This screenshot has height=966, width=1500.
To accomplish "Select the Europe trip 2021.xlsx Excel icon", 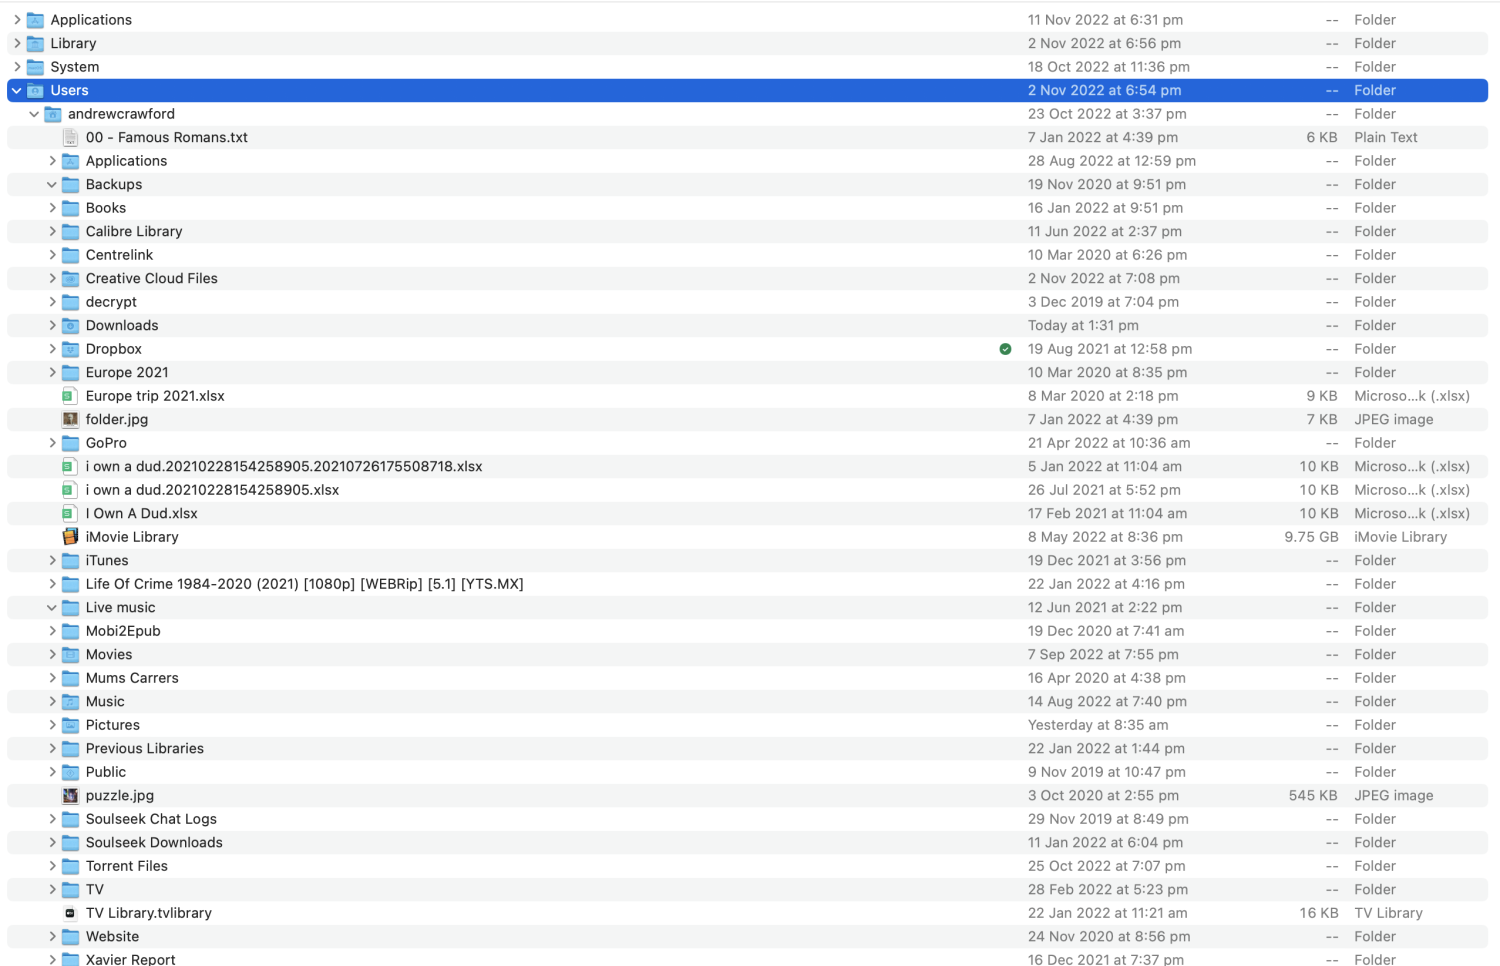I will click(69, 396).
